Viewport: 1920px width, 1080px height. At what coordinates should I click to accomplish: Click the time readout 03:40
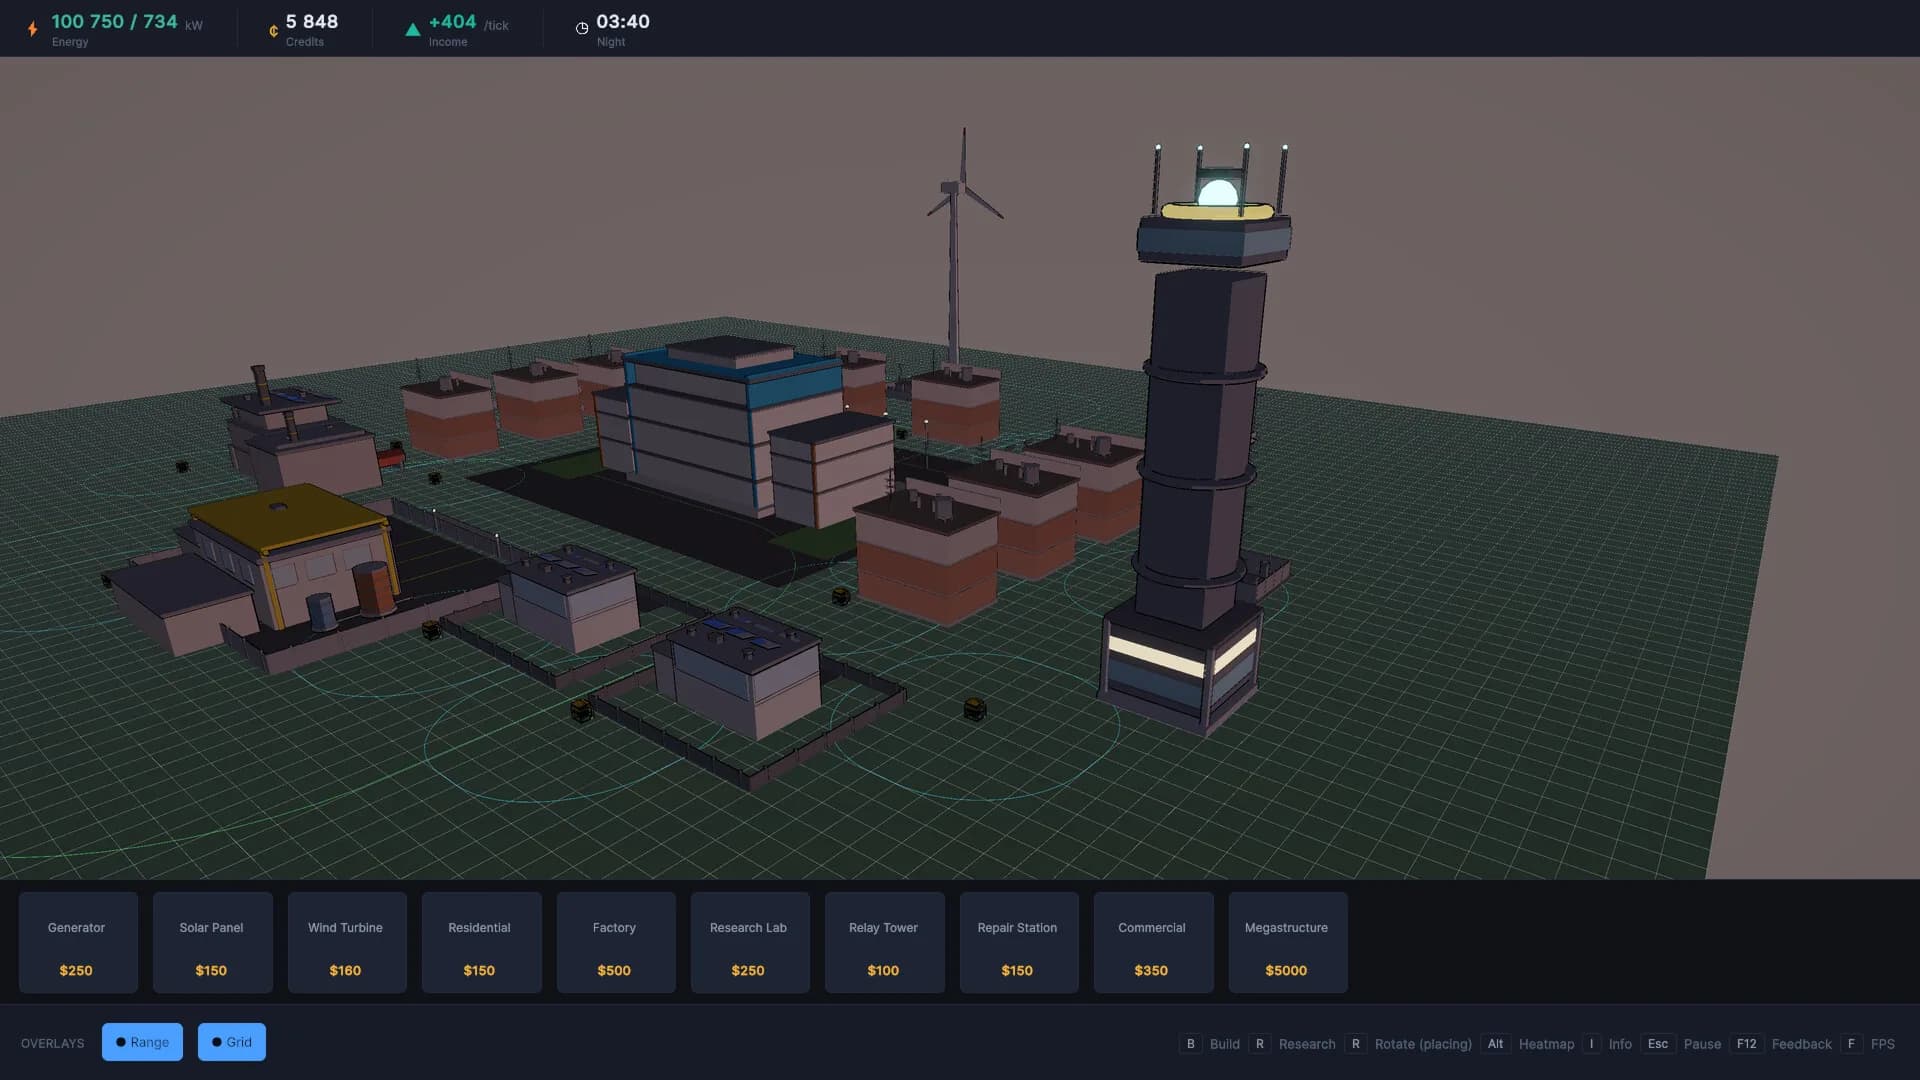click(623, 21)
